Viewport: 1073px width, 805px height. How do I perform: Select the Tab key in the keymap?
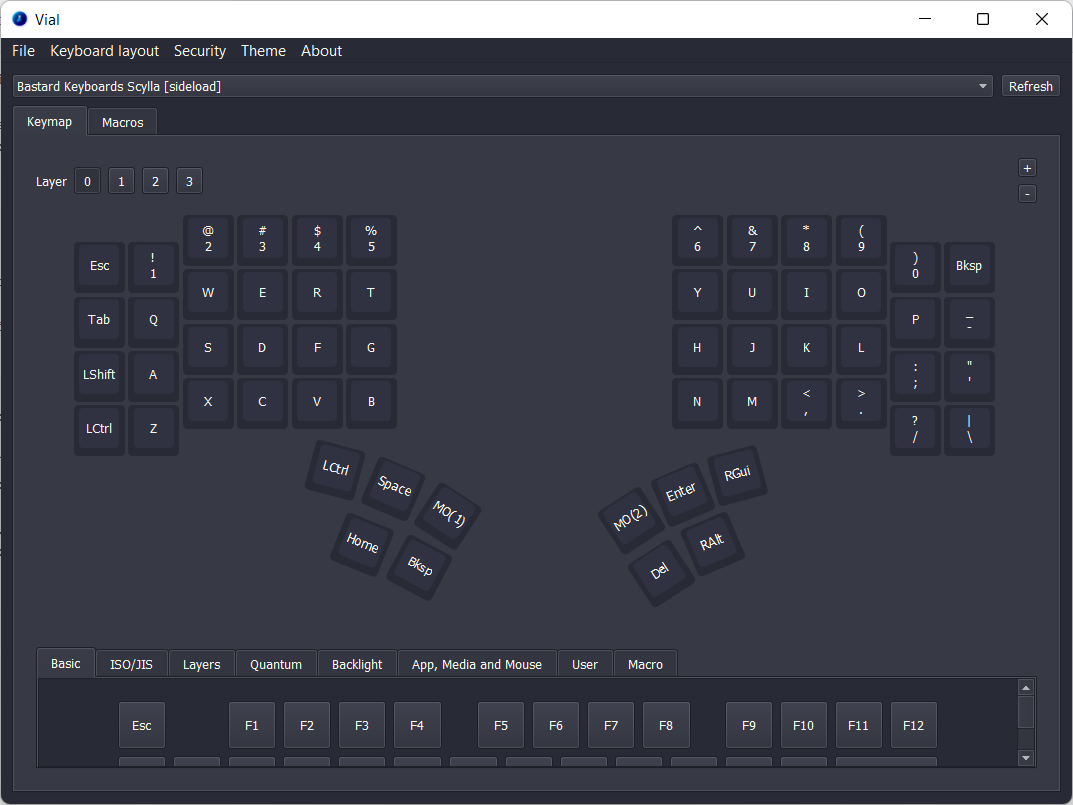point(99,320)
